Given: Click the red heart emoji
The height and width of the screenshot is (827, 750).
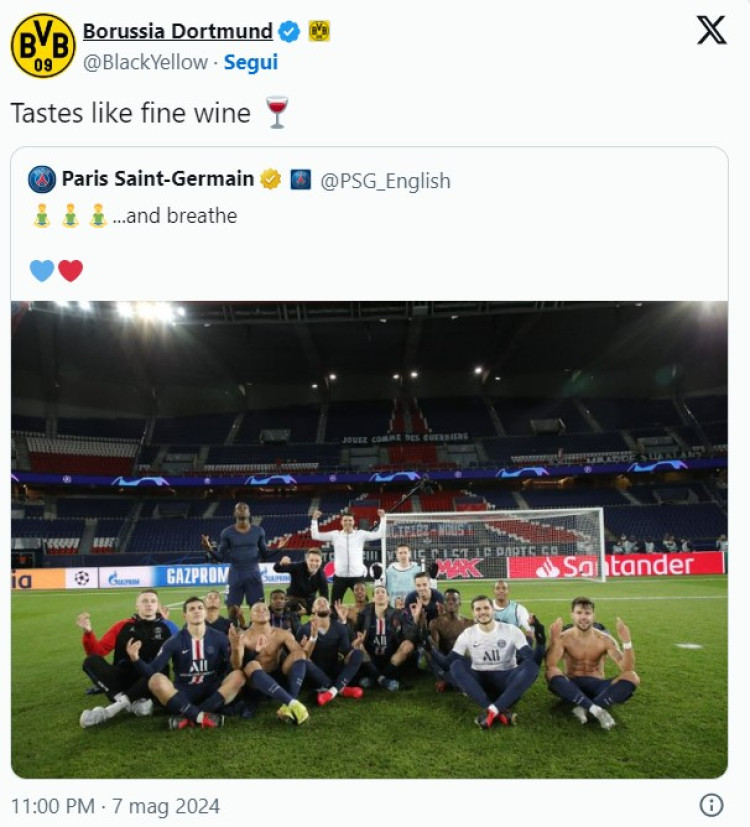Looking at the screenshot, I should (x=71, y=271).
